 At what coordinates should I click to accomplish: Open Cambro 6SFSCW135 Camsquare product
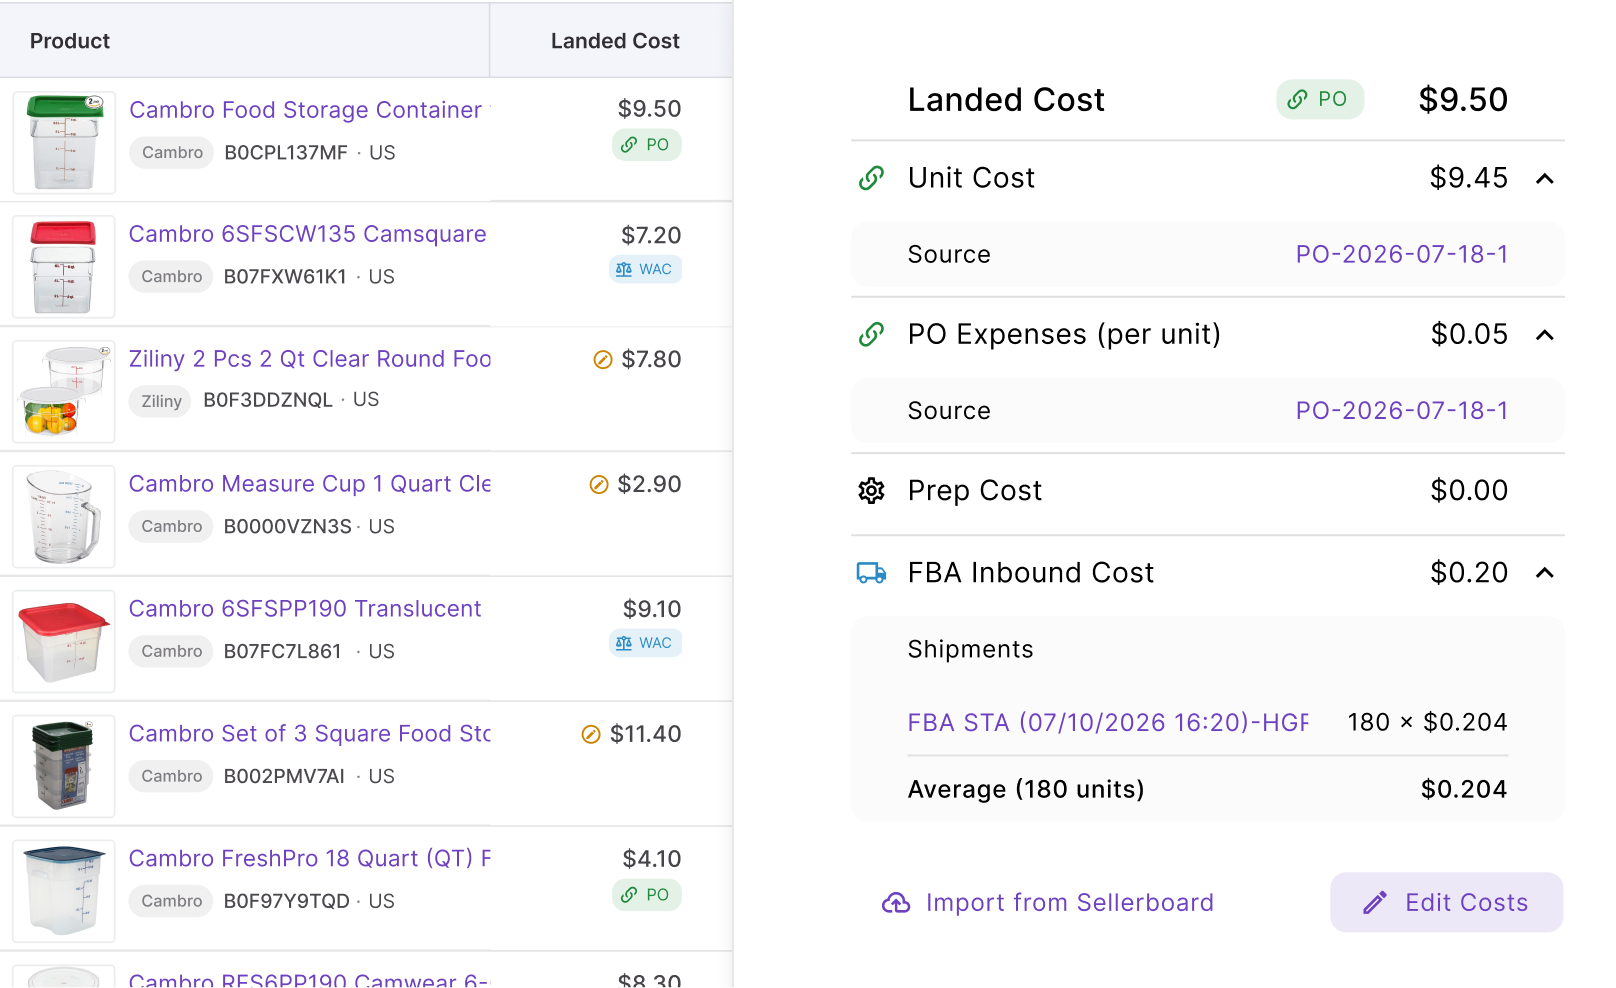pos(308,234)
